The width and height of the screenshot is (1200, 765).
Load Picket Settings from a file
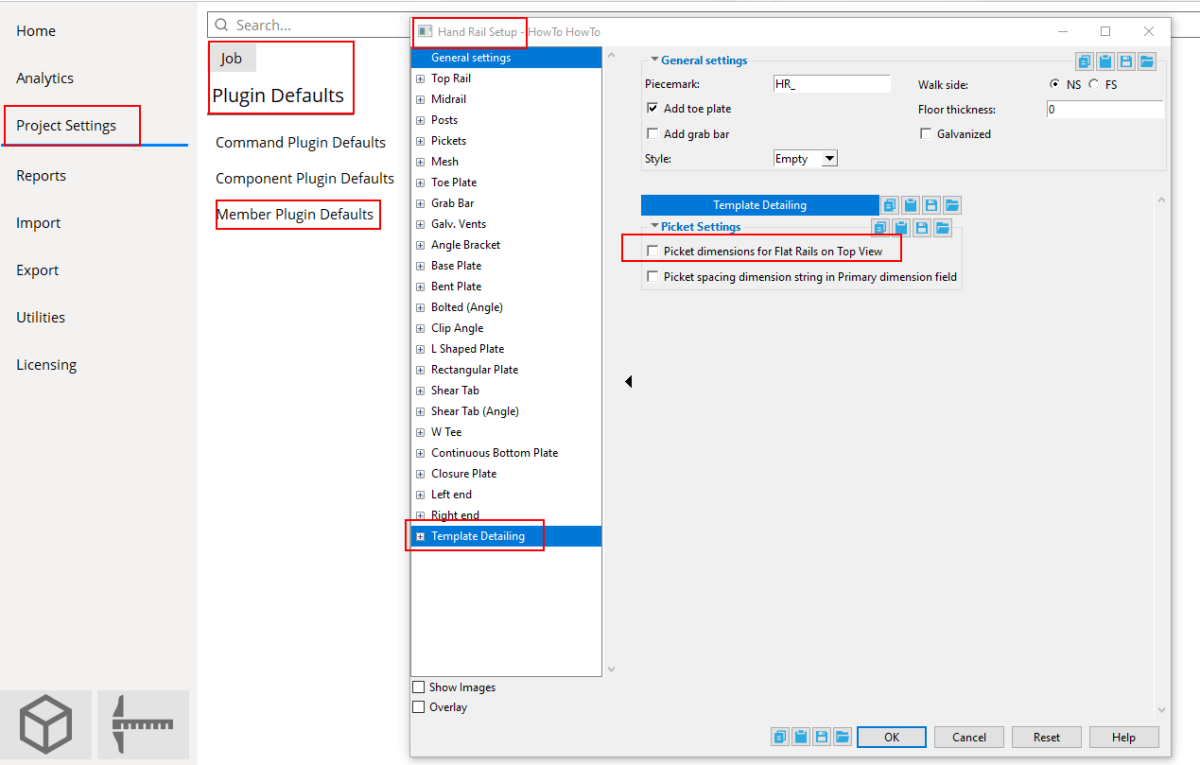click(942, 227)
